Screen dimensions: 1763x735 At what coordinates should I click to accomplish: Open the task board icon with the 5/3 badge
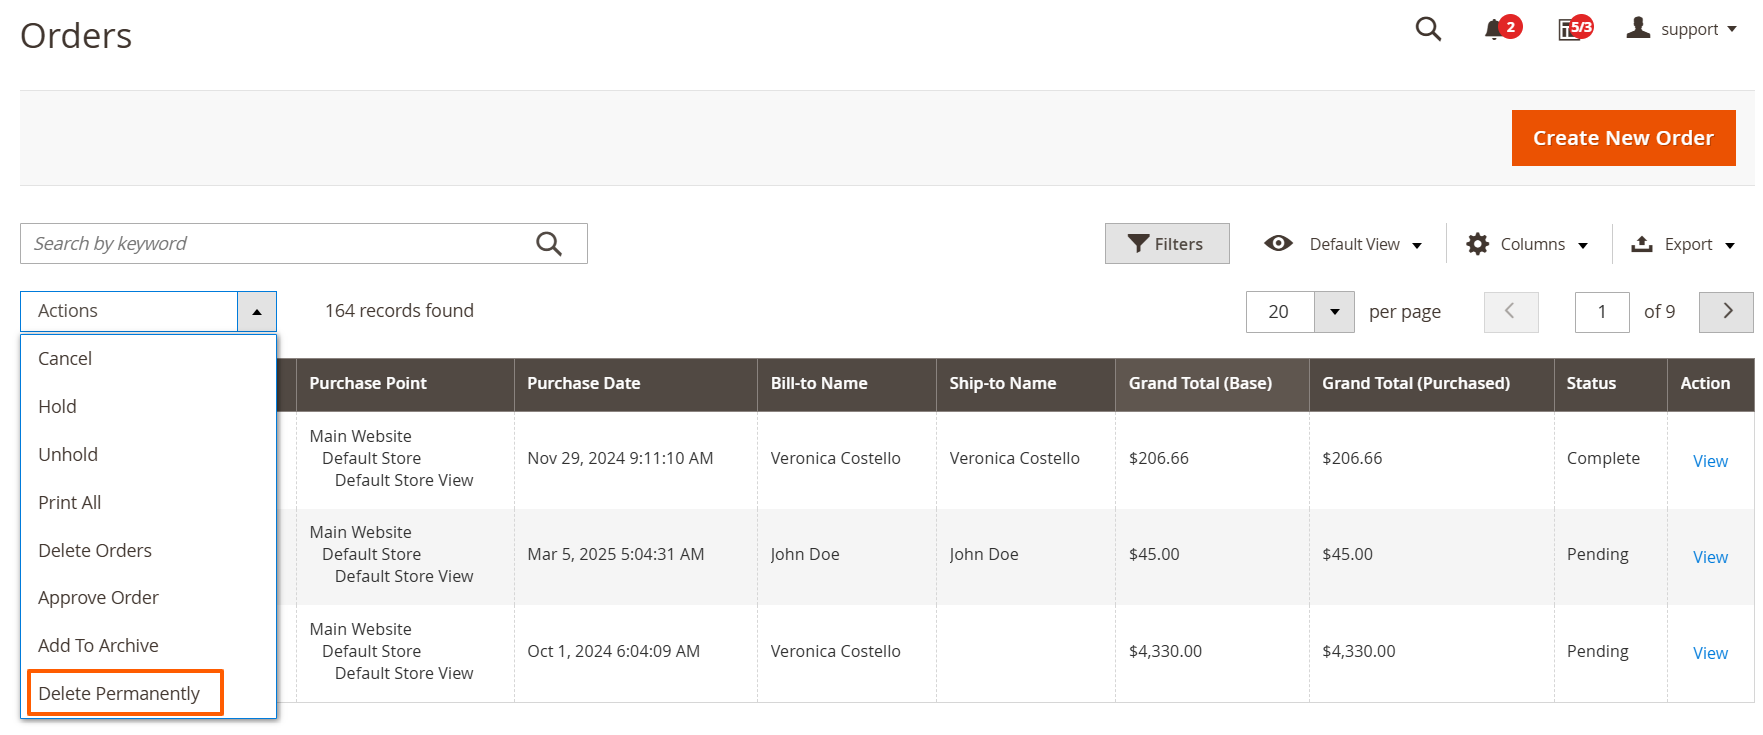coord(1568,30)
